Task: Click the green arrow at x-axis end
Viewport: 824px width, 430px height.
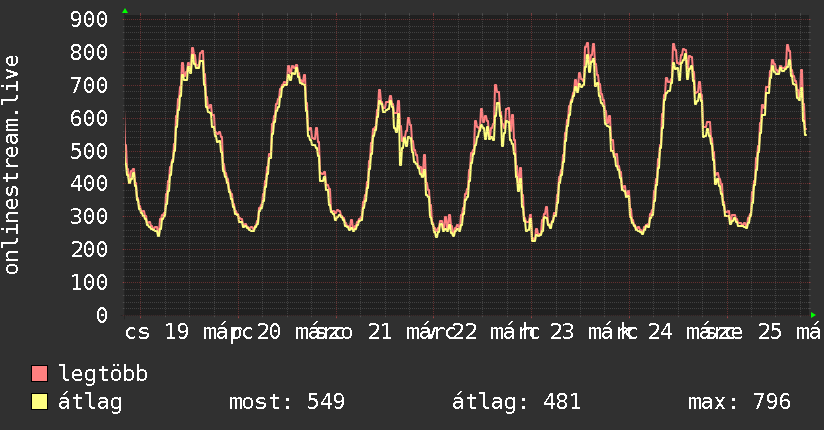Action: coord(813,315)
